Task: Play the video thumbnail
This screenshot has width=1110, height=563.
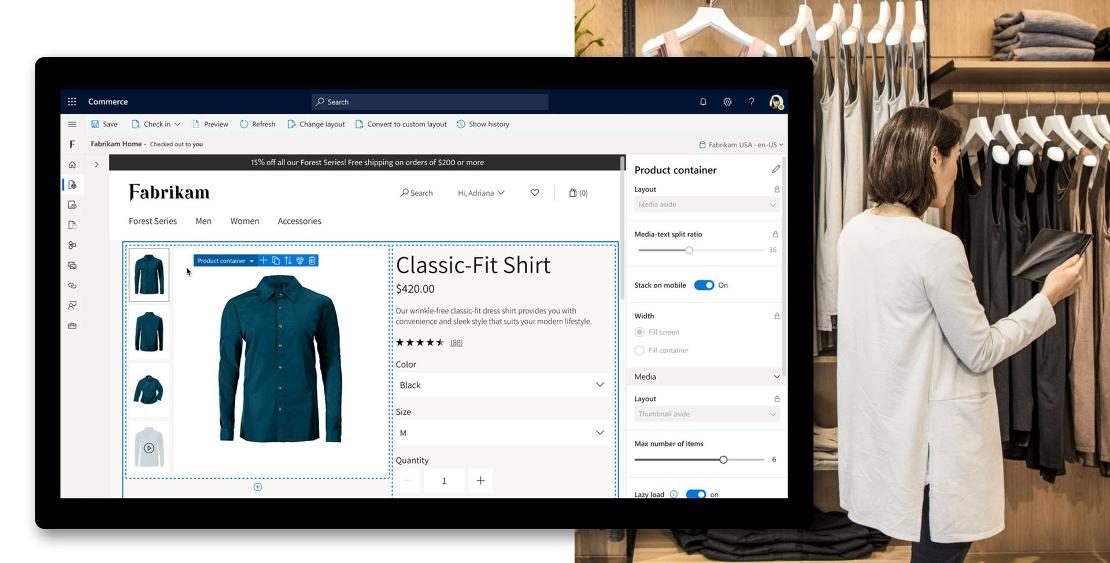Action: coord(149,448)
